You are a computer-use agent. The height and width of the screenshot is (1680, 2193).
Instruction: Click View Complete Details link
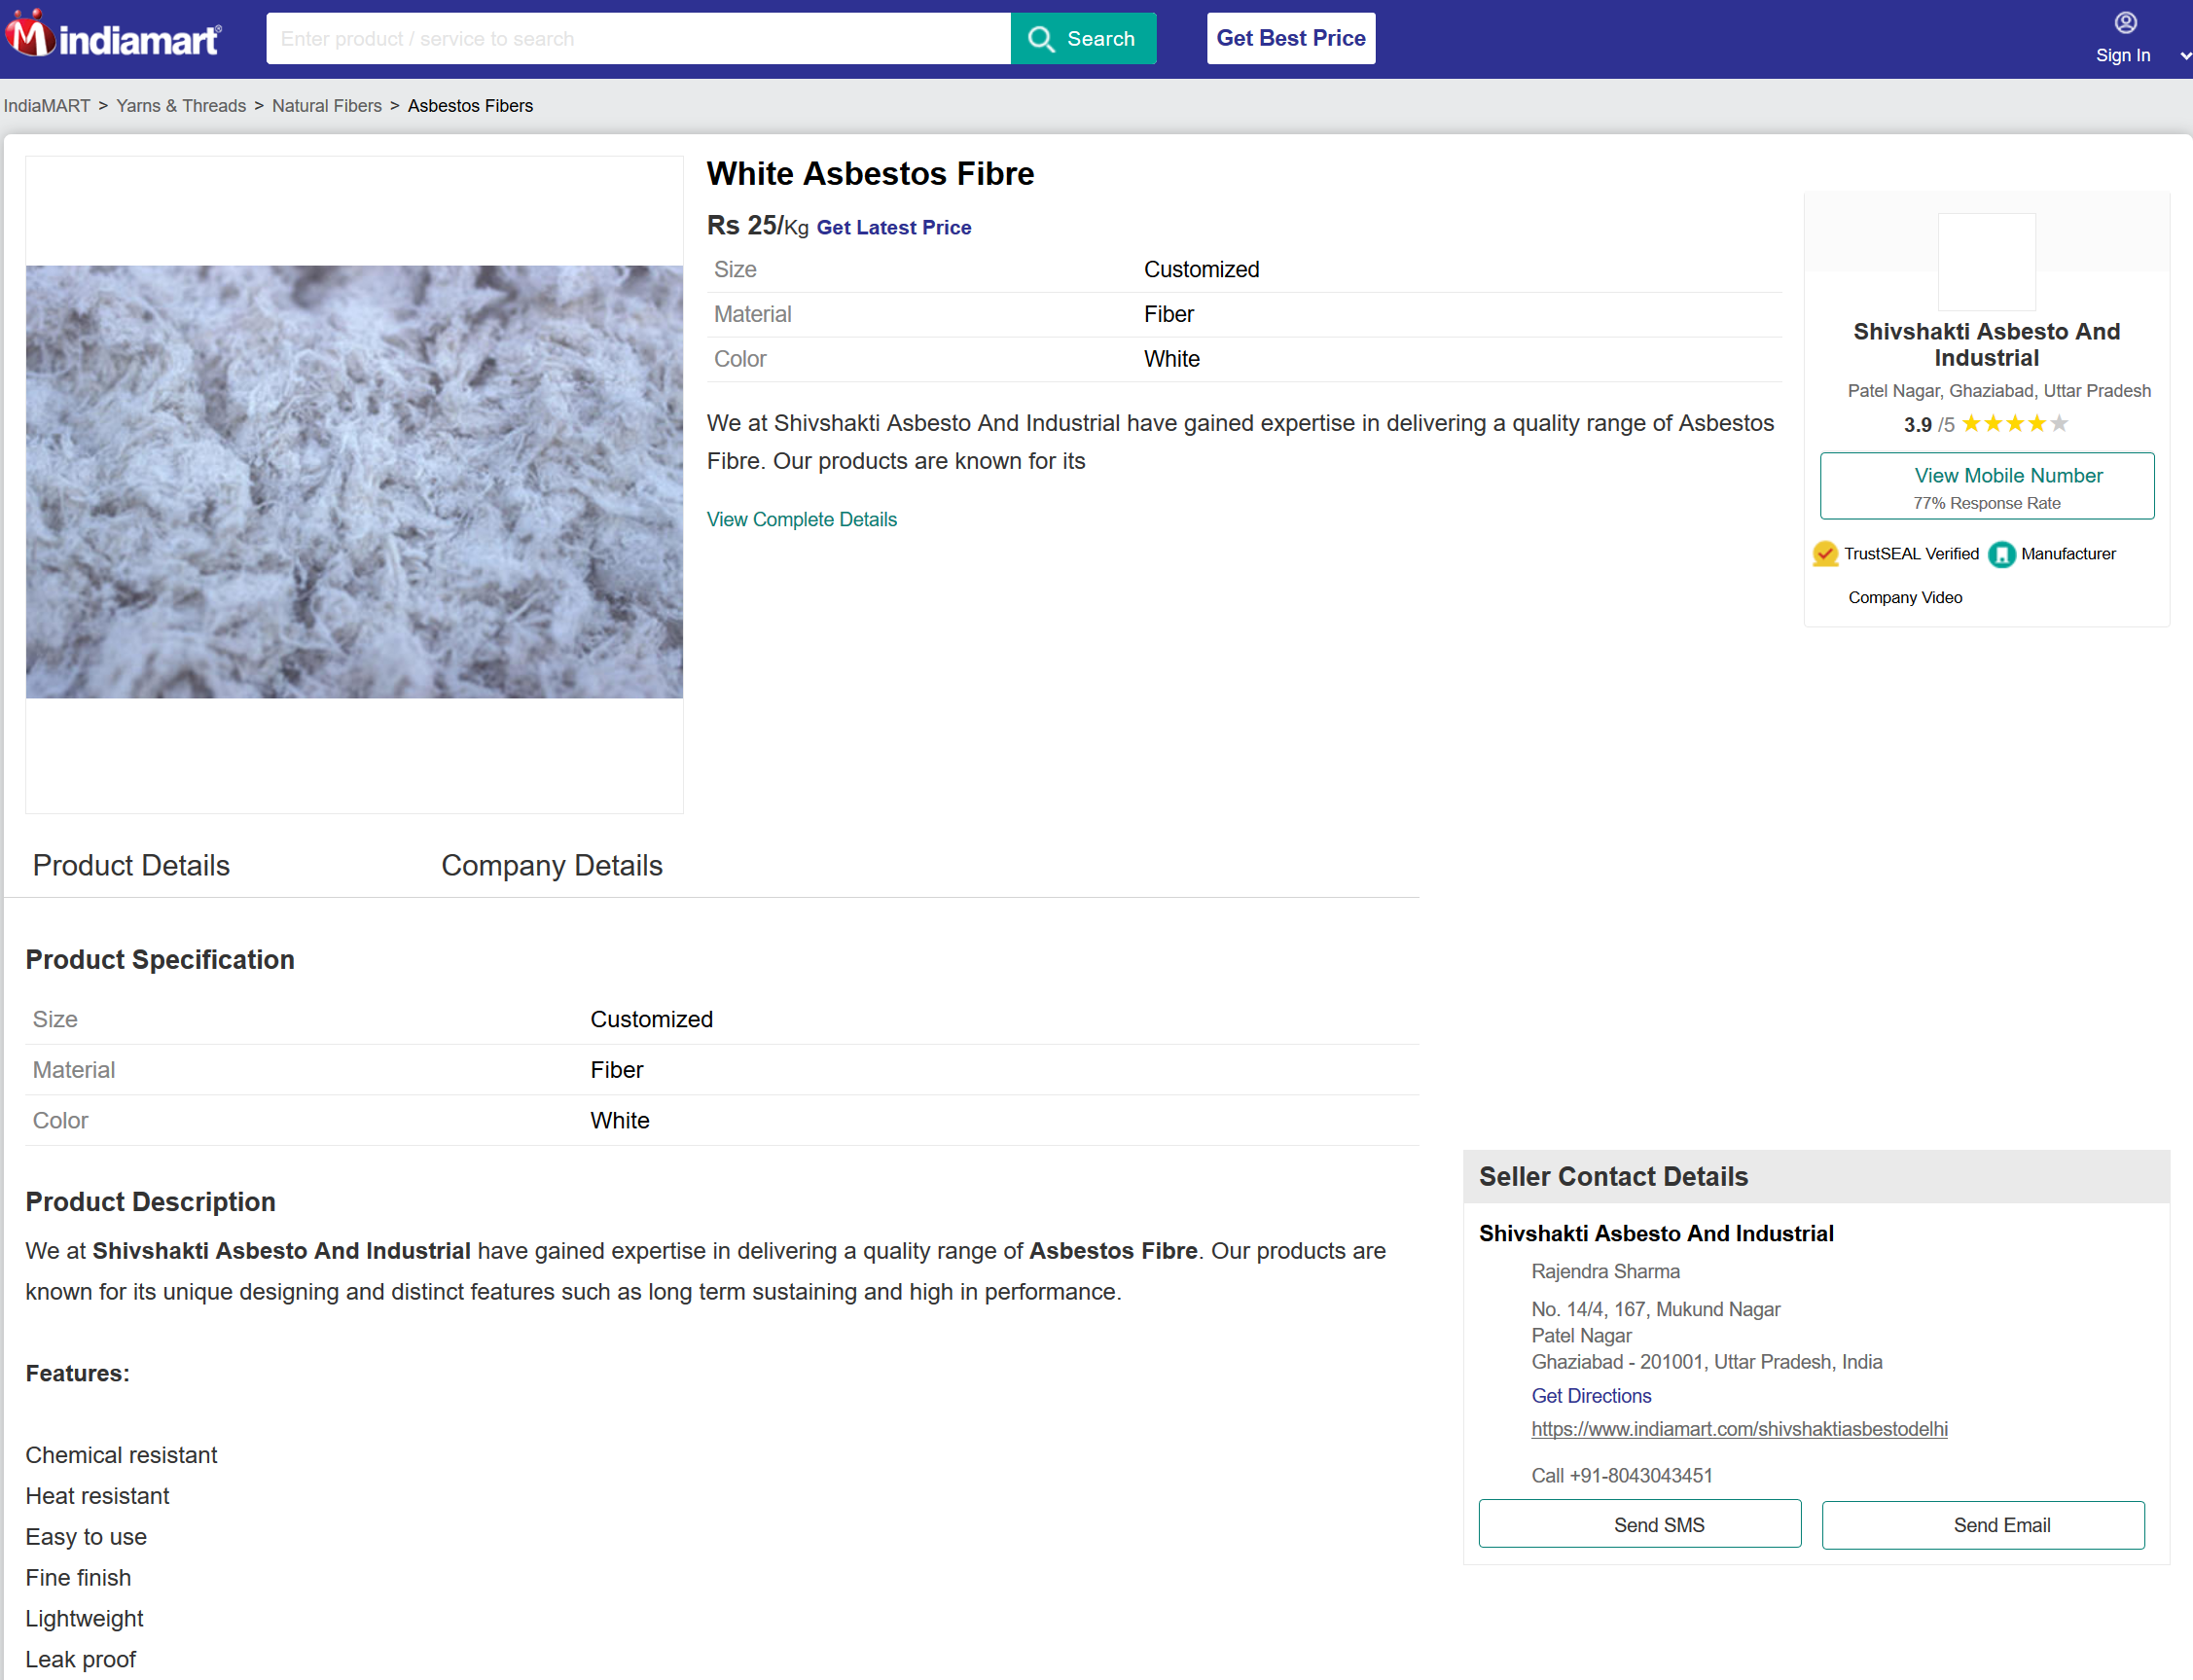click(802, 520)
